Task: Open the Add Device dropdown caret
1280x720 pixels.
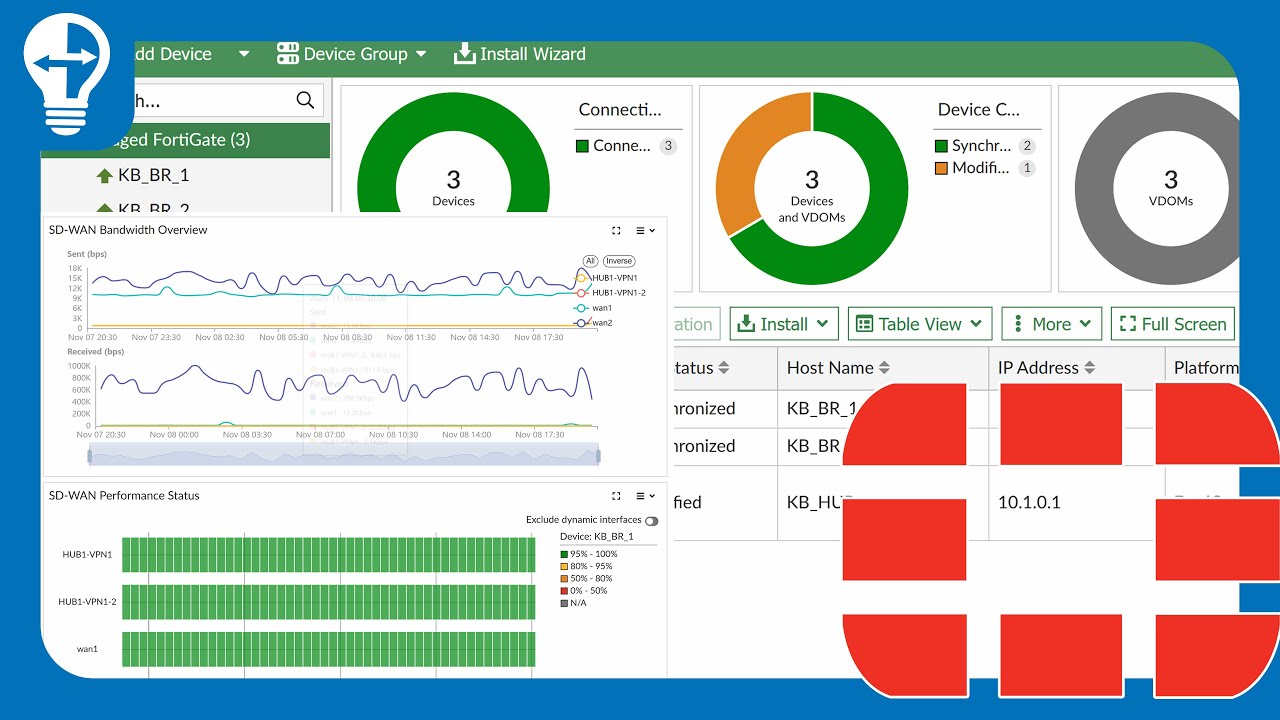Action: point(243,54)
